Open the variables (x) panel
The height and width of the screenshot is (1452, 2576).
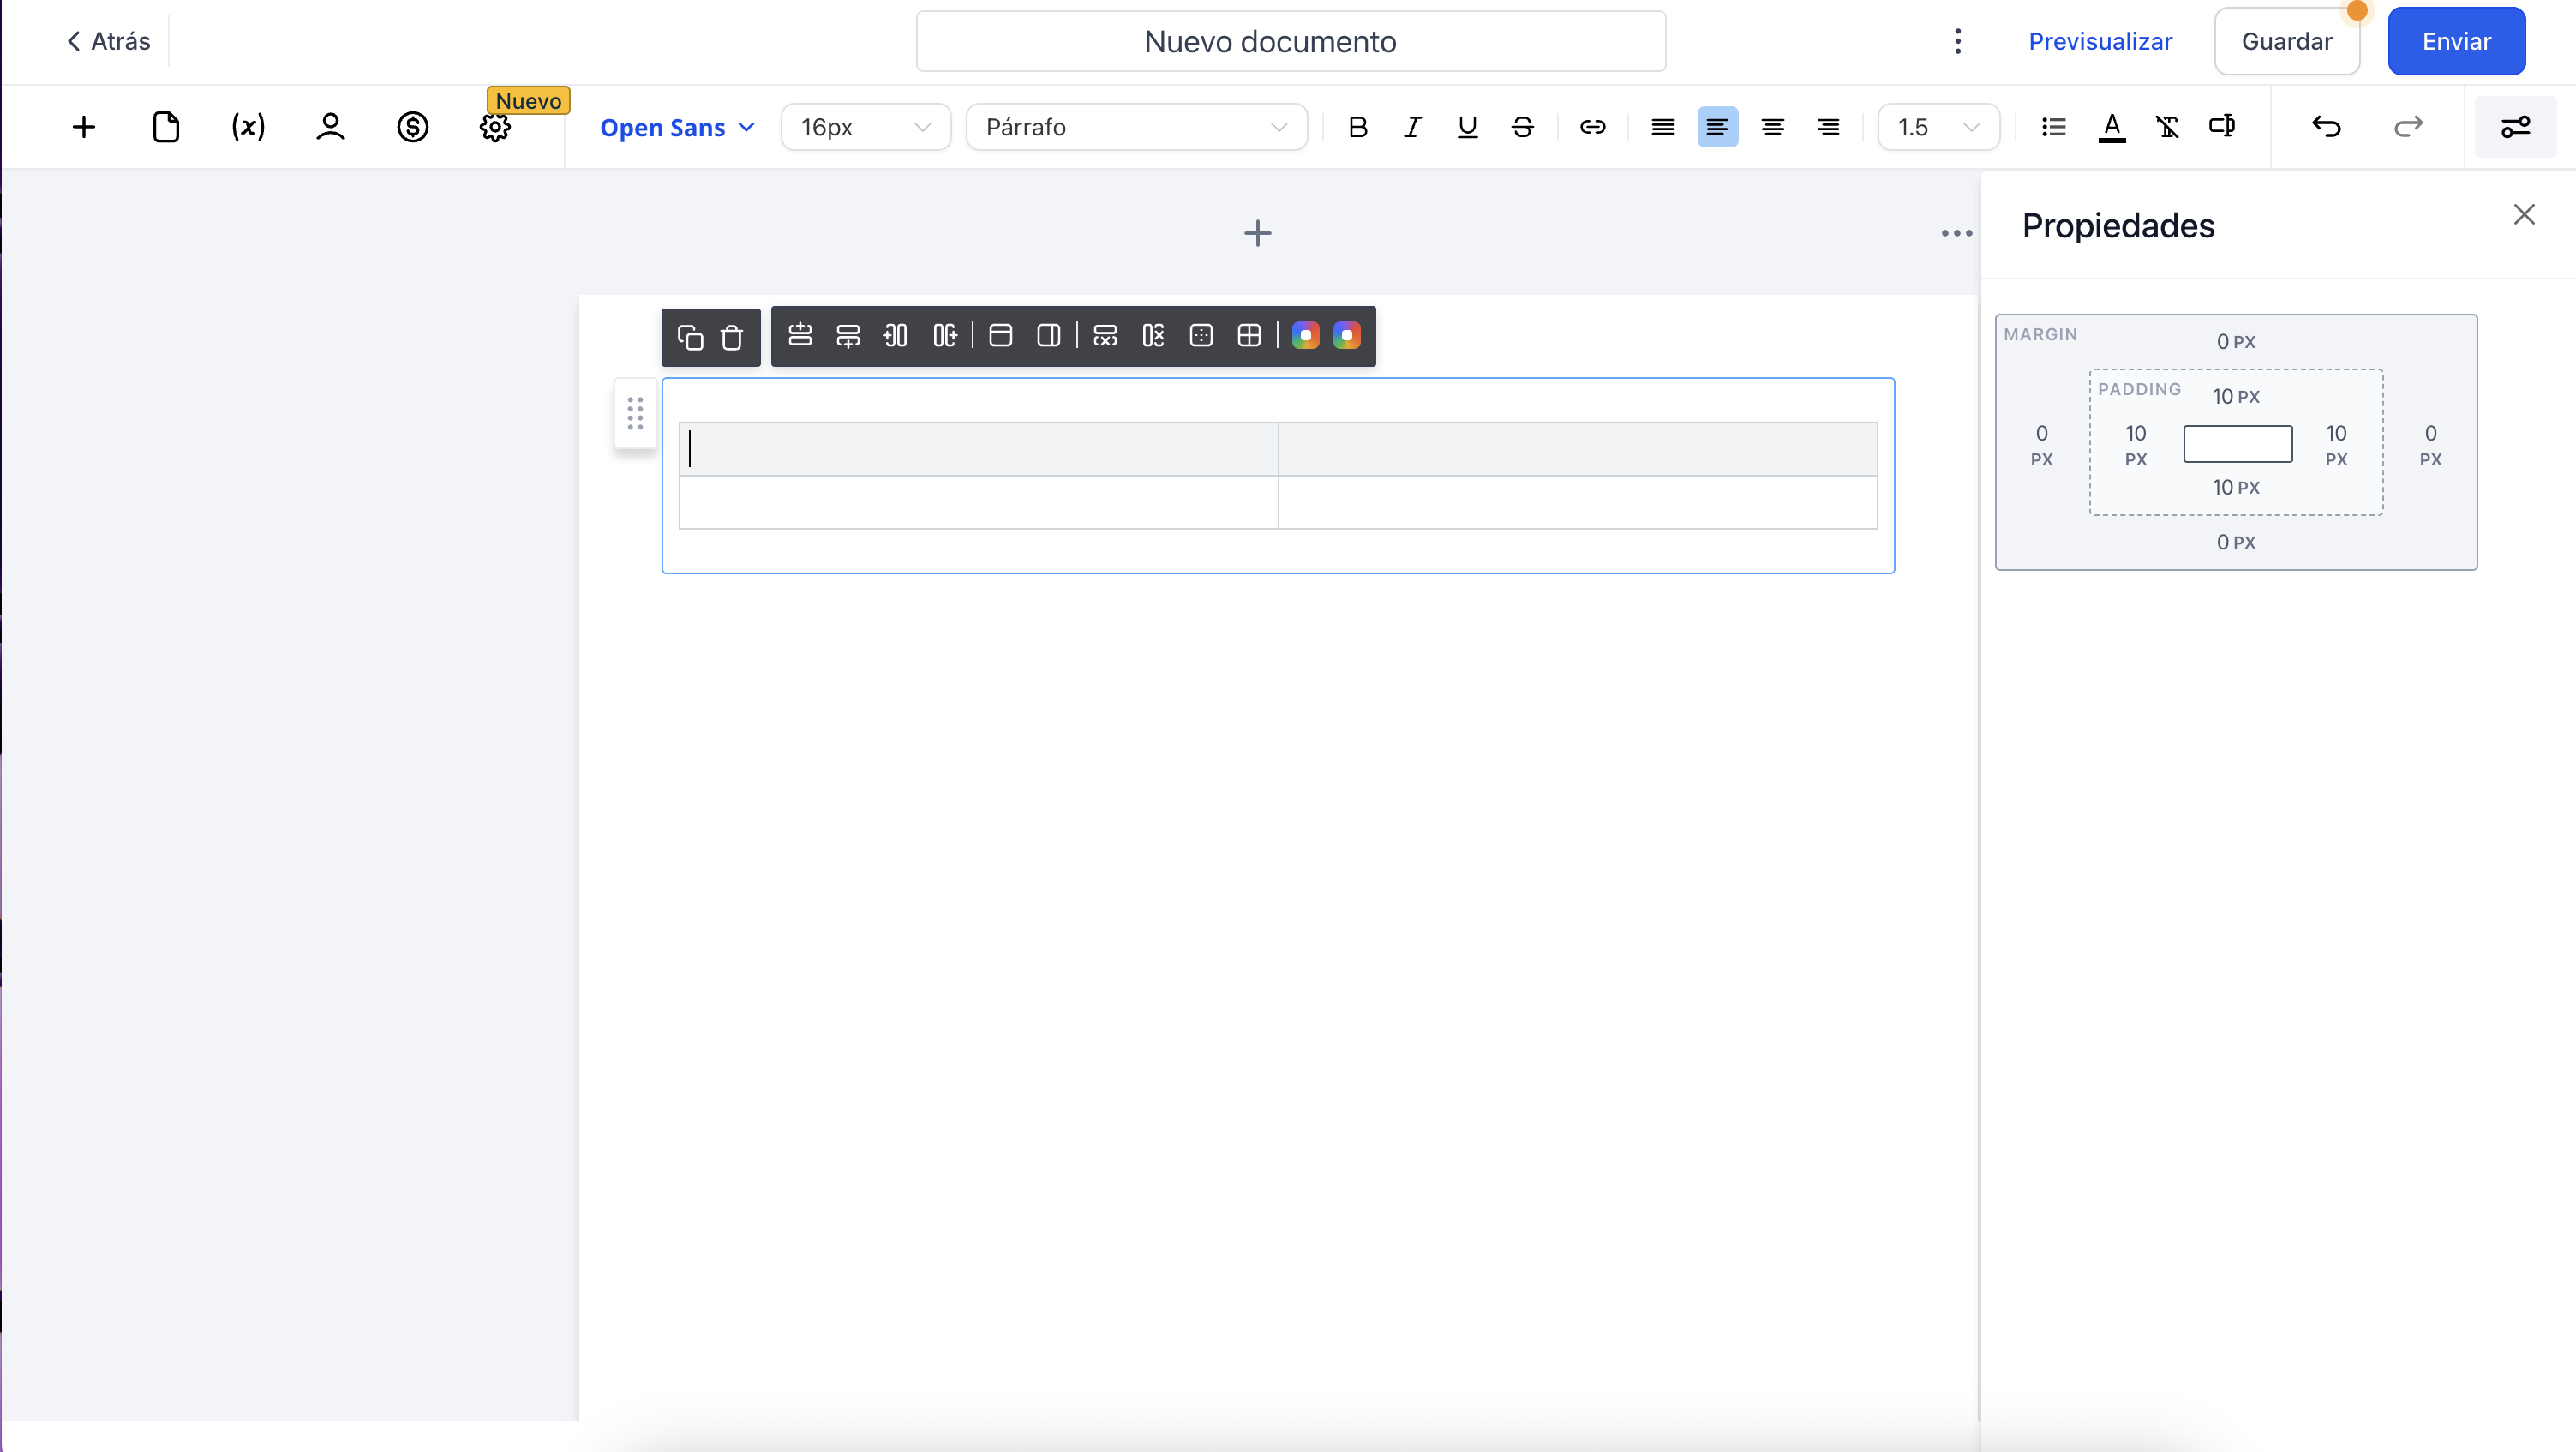248,127
